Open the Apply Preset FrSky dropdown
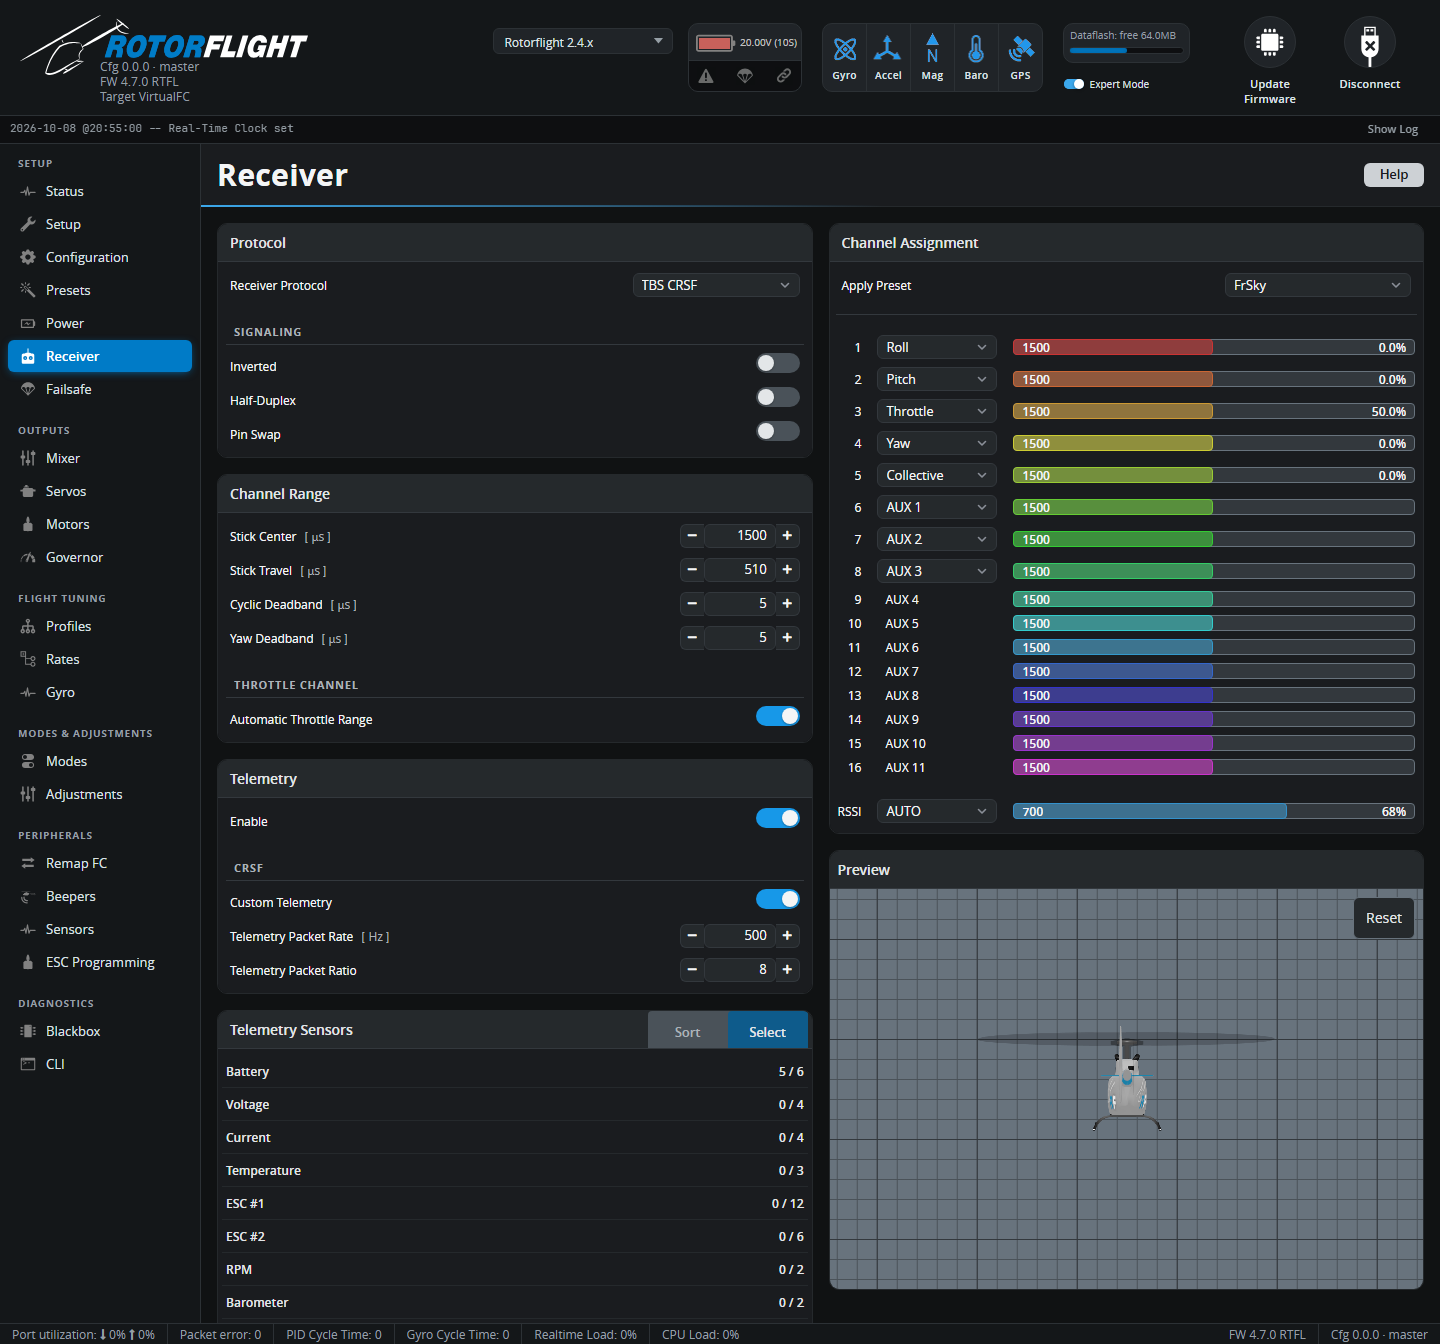The width and height of the screenshot is (1440, 1344). [1318, 285]
